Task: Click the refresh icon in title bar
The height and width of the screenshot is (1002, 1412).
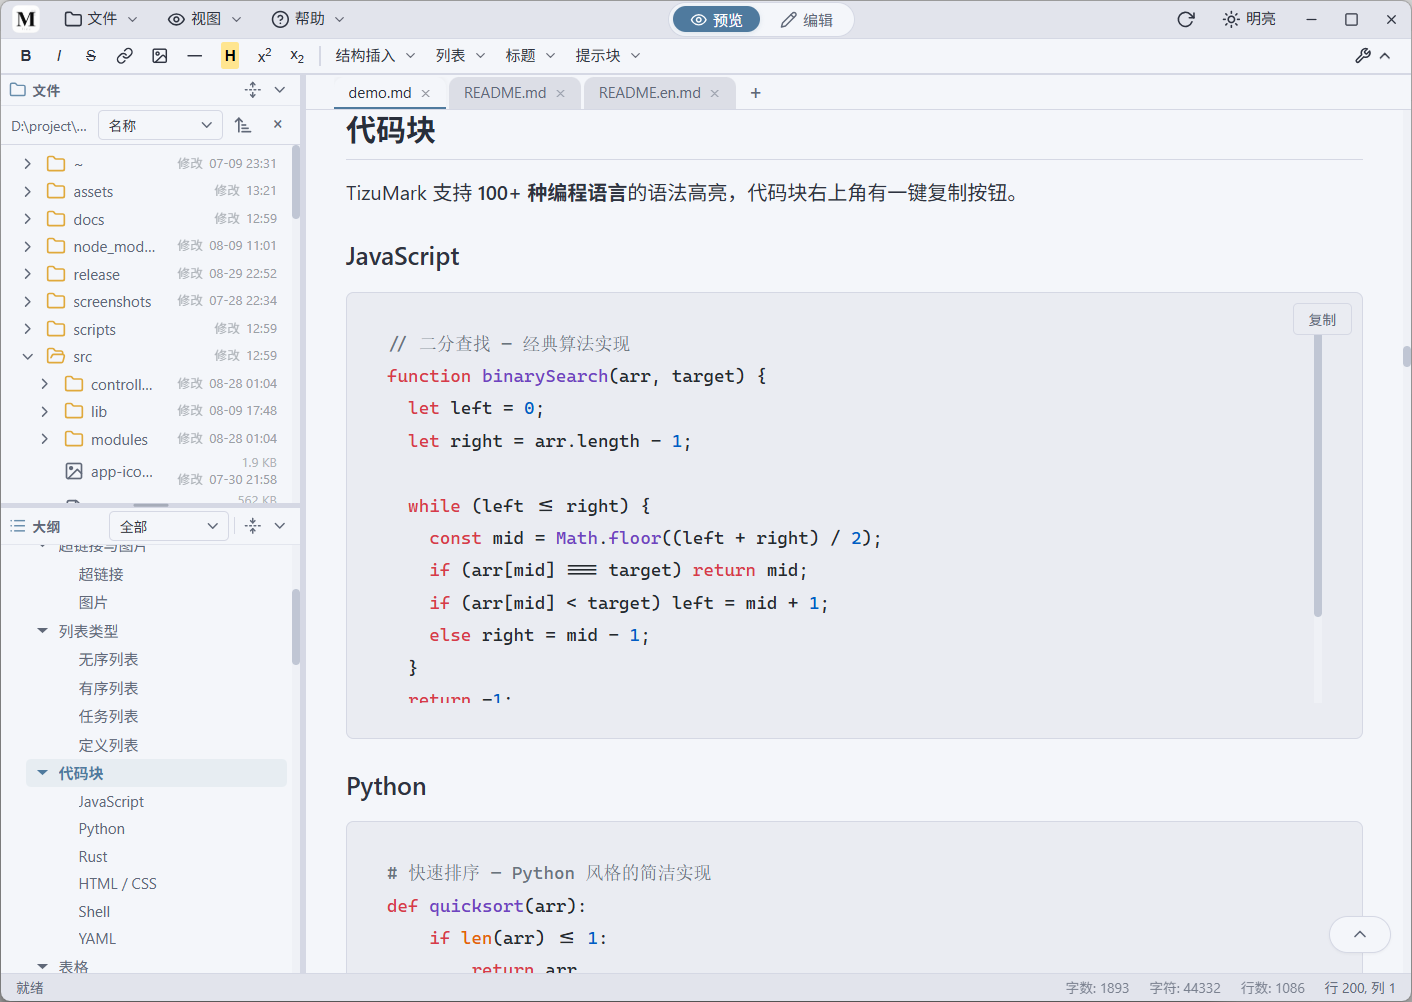Action: 1186,19
